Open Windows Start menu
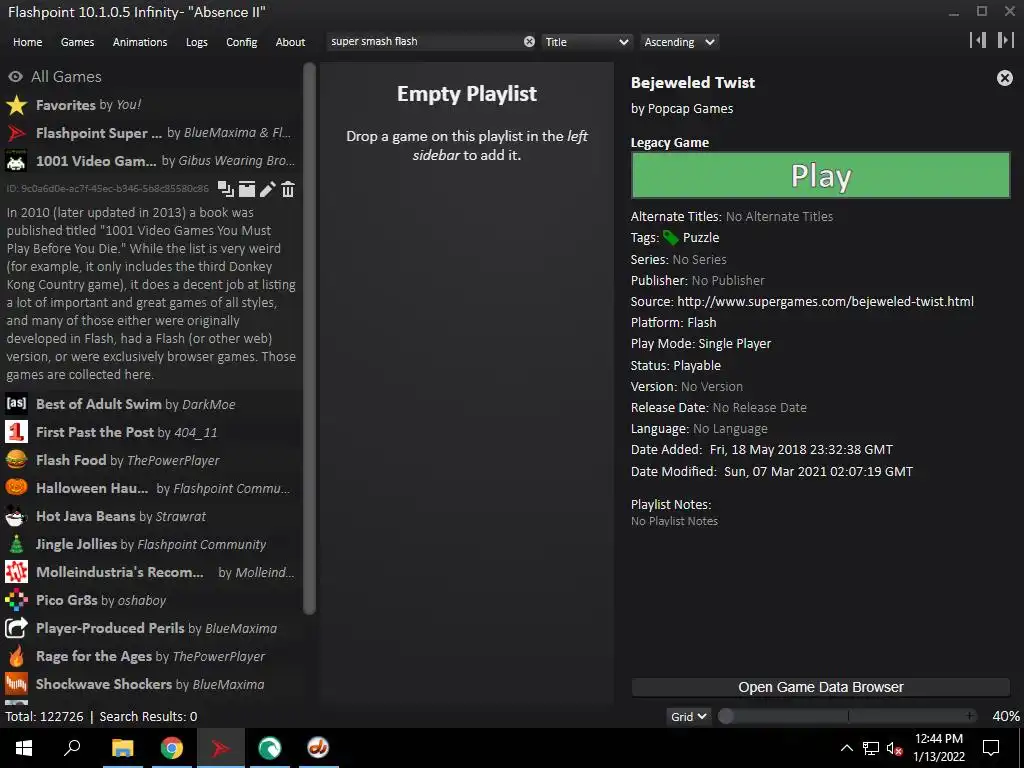Image resolution: width=1024 pixels, height=768 pixels. 24,748
